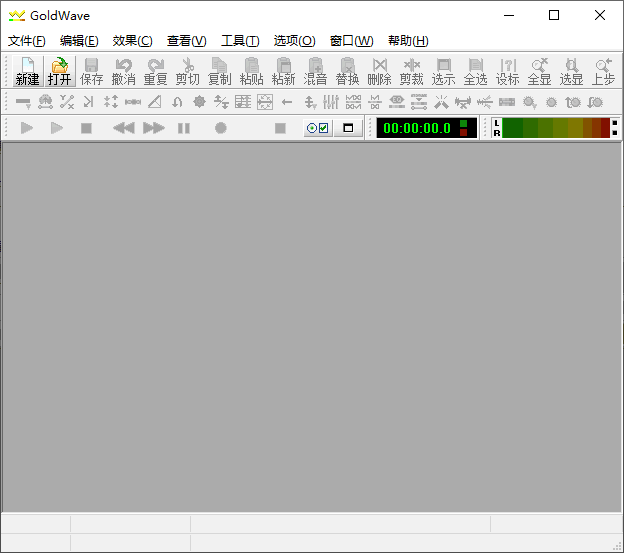Image resolution: width=624 pixels, height=553 pixels.
Task: Click the 全选 (Select All) icon
Action: [x=475, y=71]
